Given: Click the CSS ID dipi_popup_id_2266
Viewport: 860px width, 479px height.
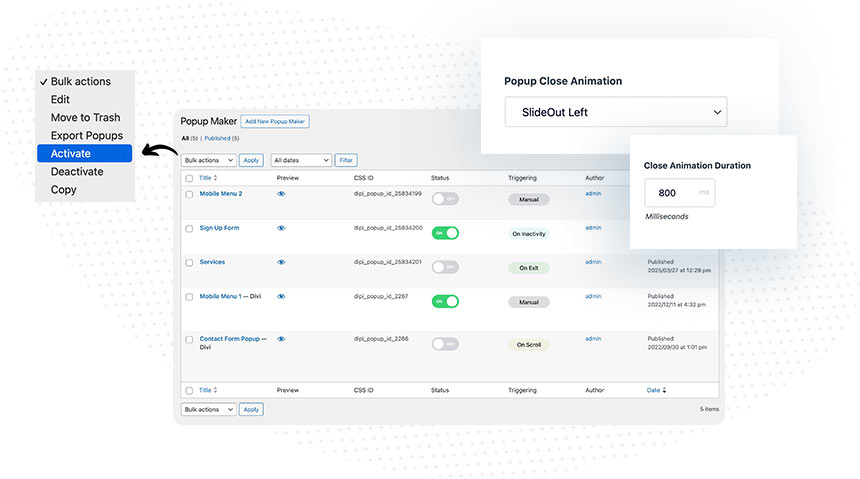Looking at the screenshot, I should (x=381, y=339).
